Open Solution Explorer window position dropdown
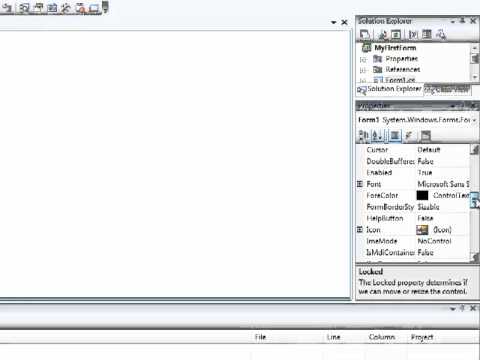480x360 pixels. pos(453,21)
